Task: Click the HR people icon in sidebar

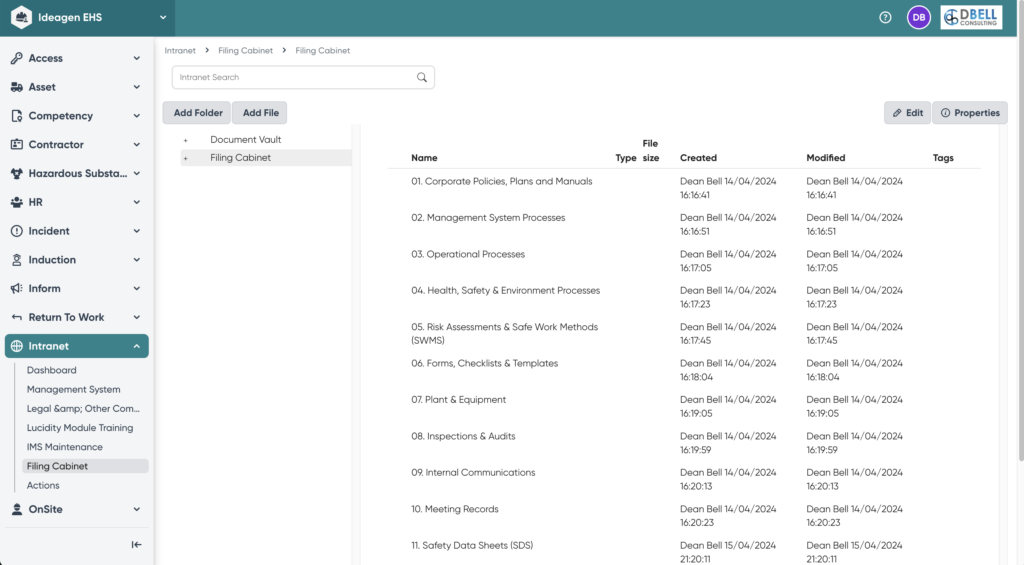Action: (x=16, y=202)
